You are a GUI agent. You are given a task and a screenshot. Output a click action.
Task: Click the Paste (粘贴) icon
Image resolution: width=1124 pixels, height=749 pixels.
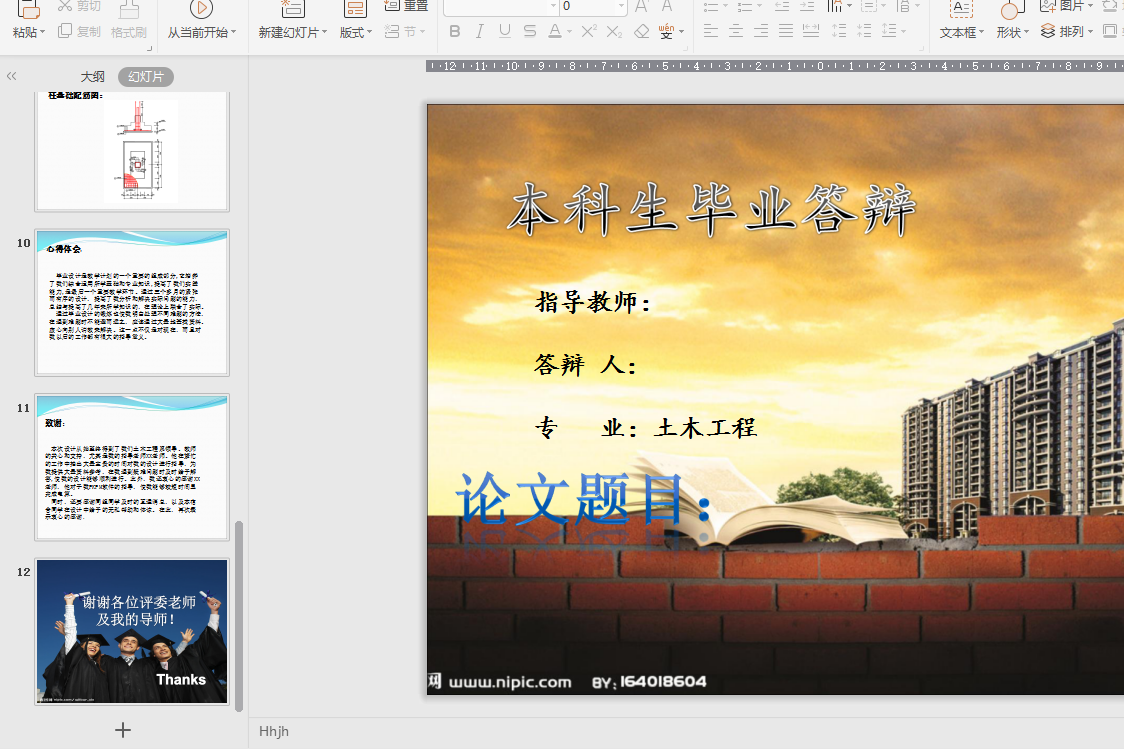coord(29,9)
